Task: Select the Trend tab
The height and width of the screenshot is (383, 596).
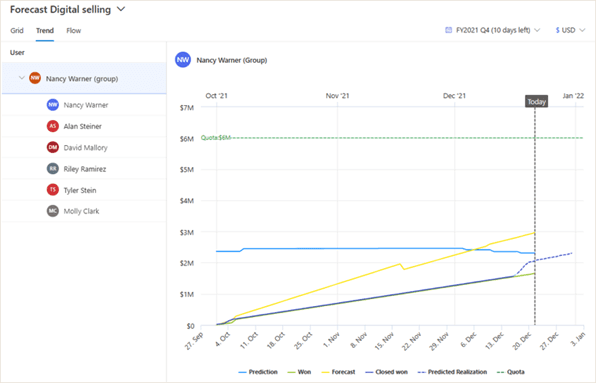Action: tap(45, 30)
